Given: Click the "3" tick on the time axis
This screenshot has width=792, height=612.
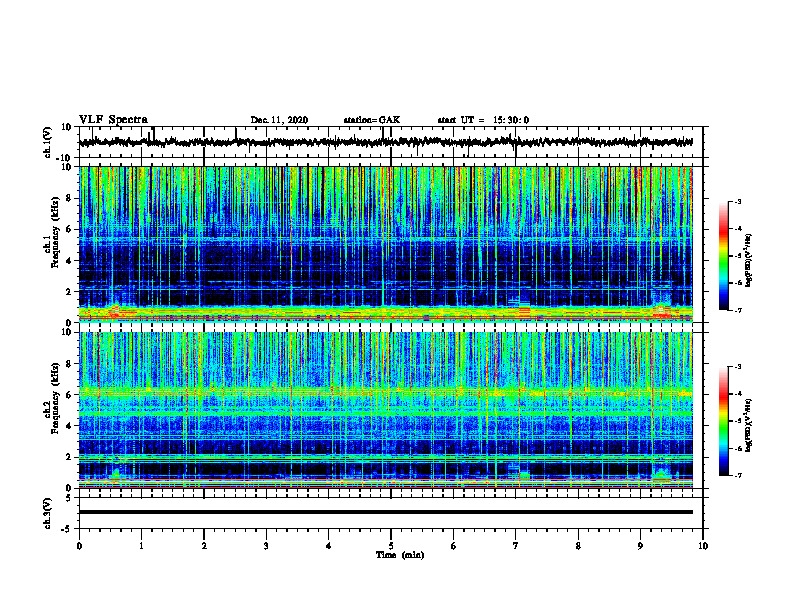Looking at the screenshot, I should 266,546.
